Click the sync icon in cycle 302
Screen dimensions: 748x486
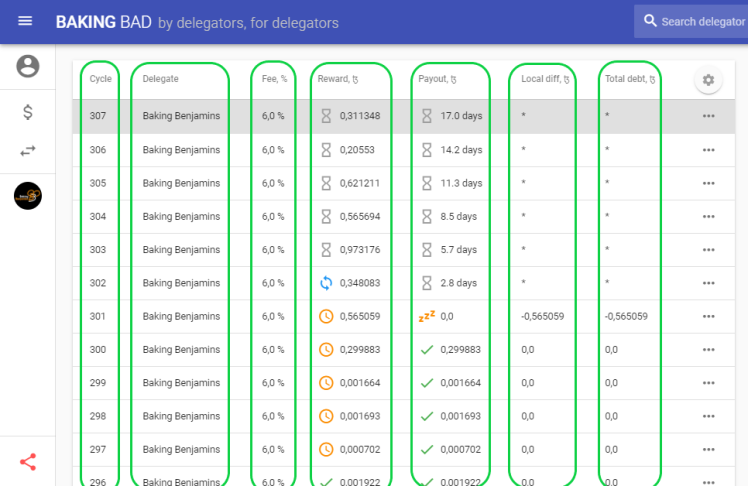326,283
